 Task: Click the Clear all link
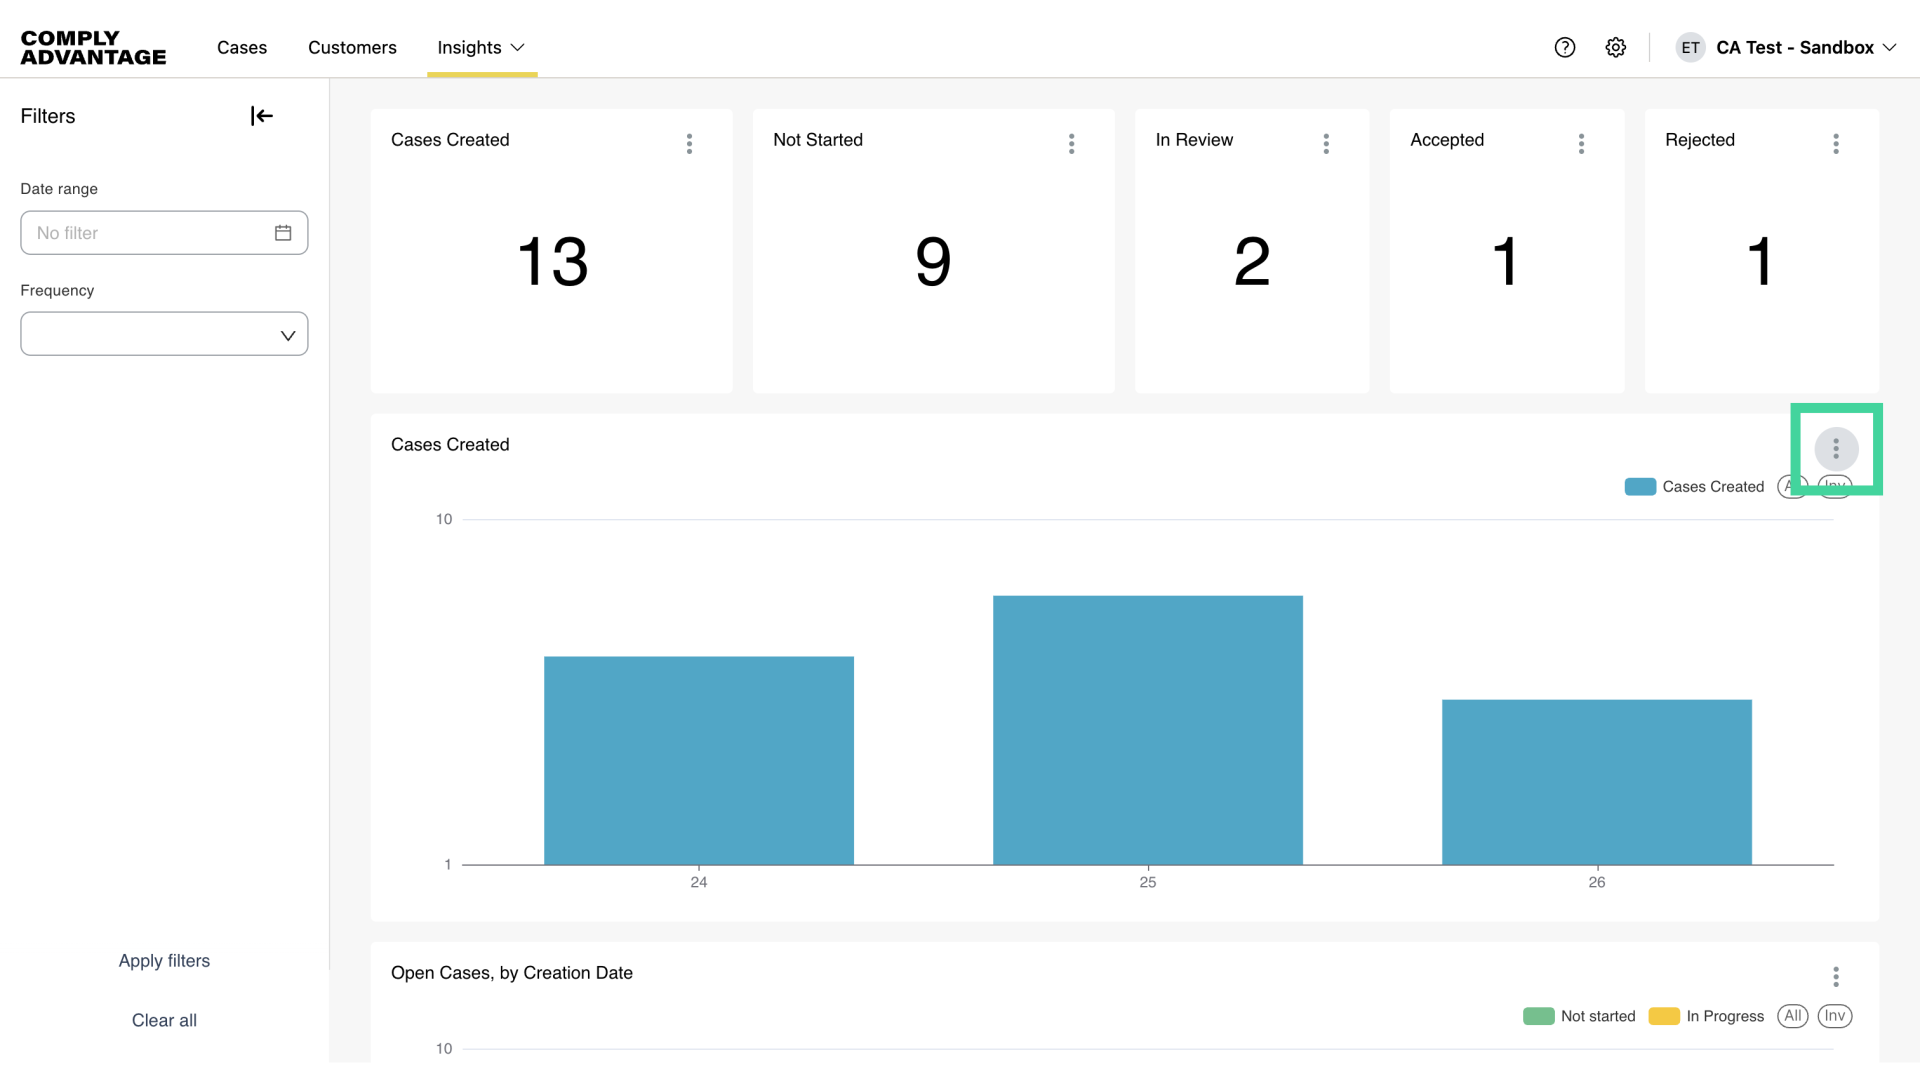click(164, 1020)
